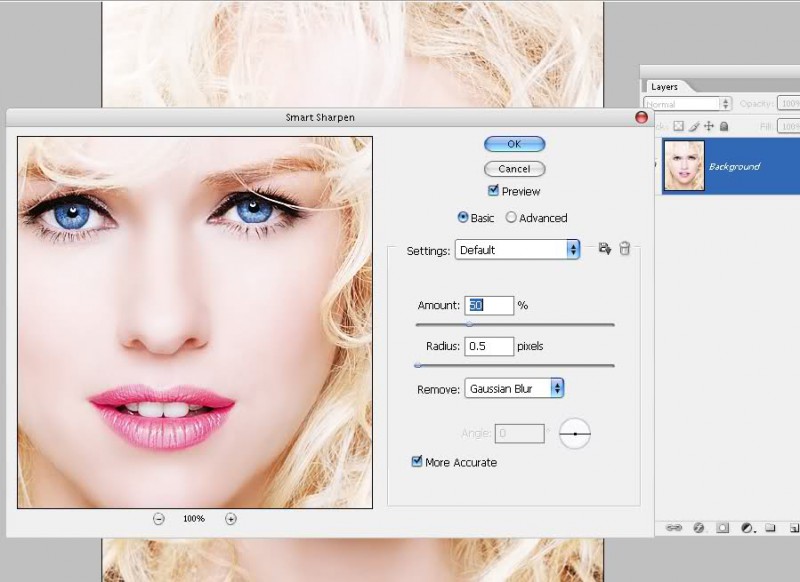The width and height of the screenshot is (800, 582).
Task: Open the Settings dropdown showing Default
Action: (x=517, y=250)
